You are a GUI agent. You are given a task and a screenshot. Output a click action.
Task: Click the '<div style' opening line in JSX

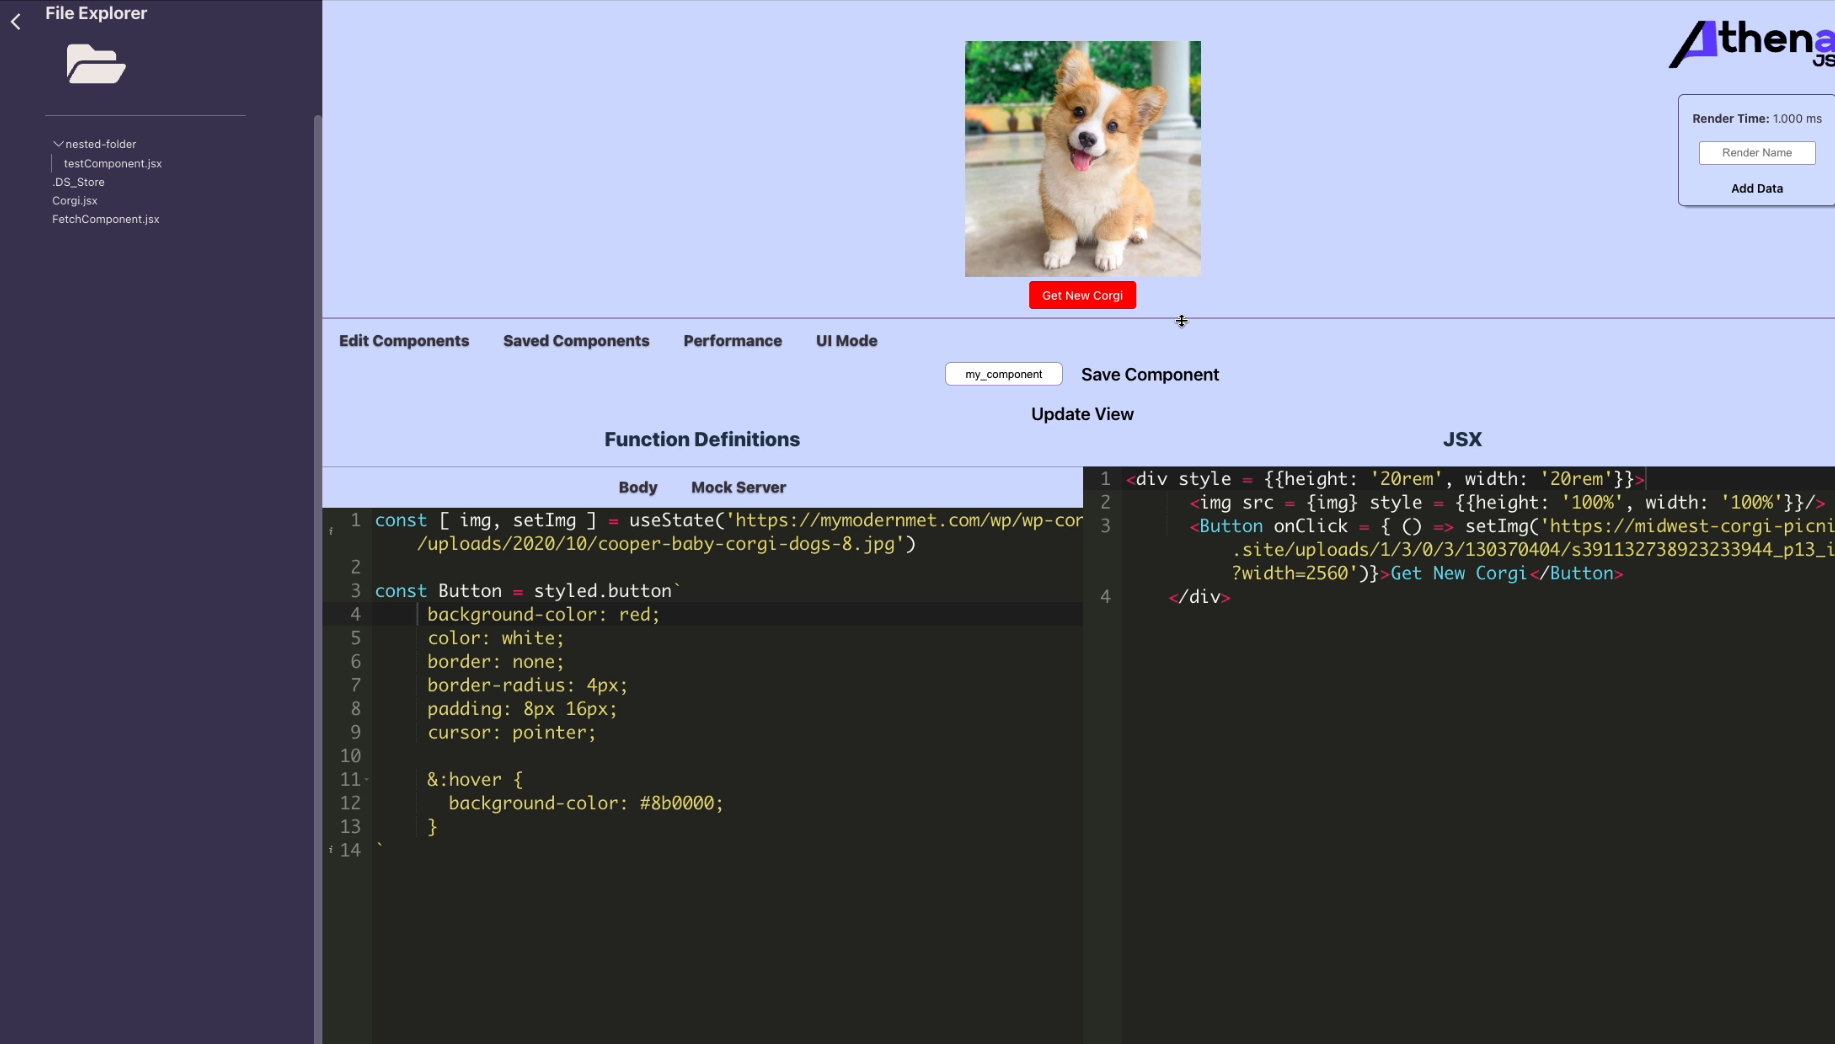tap(1385, 479)
